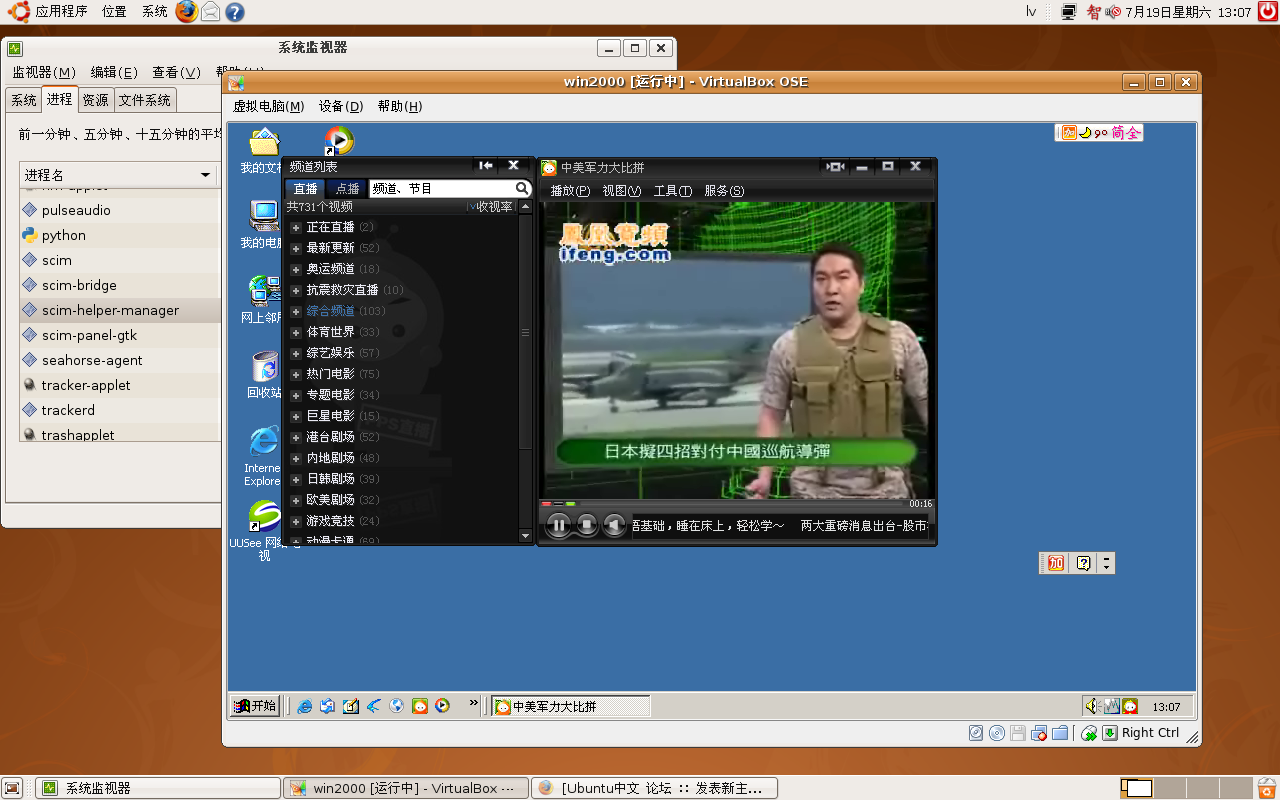Expand 体育世界 channel category
The image size is (1280, 800).
(x=296, y=332)
